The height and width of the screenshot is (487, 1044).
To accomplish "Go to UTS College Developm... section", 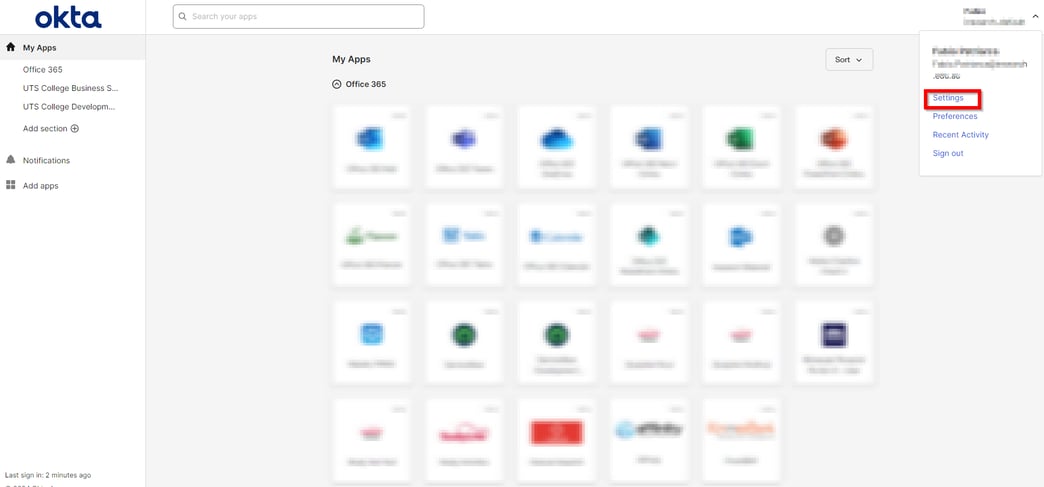I will pyautogui.click(x=69, y=107).
